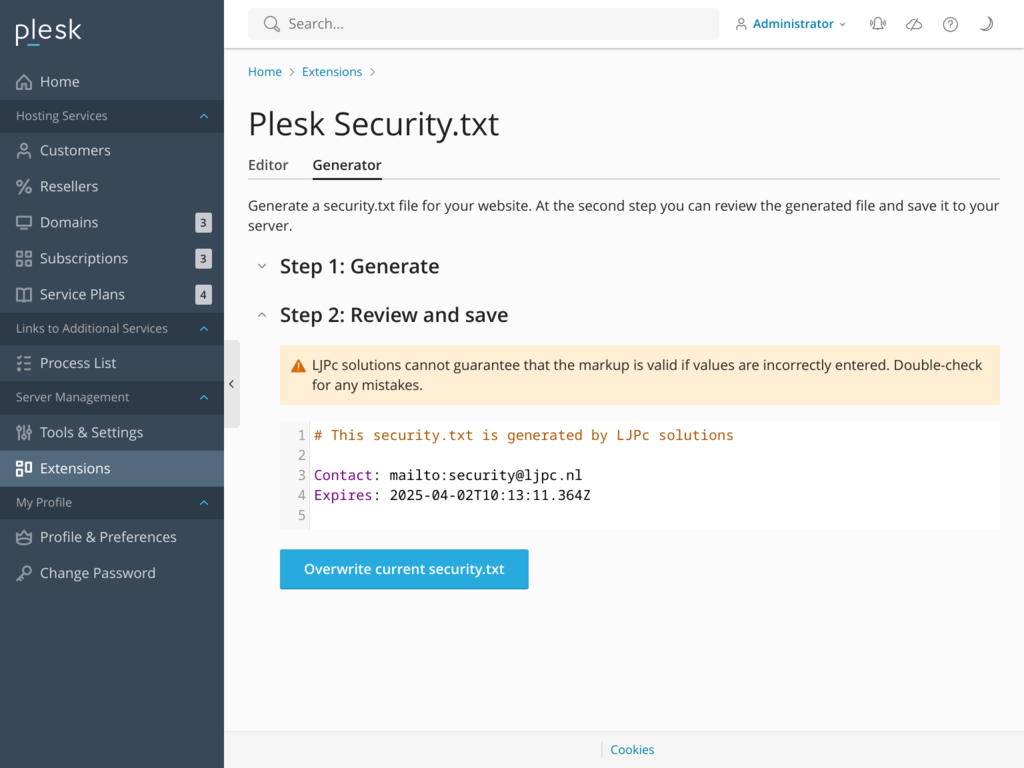Collapse the left sidebar
This screenshot has height=768, width=1024.
[x=232, y=384]
